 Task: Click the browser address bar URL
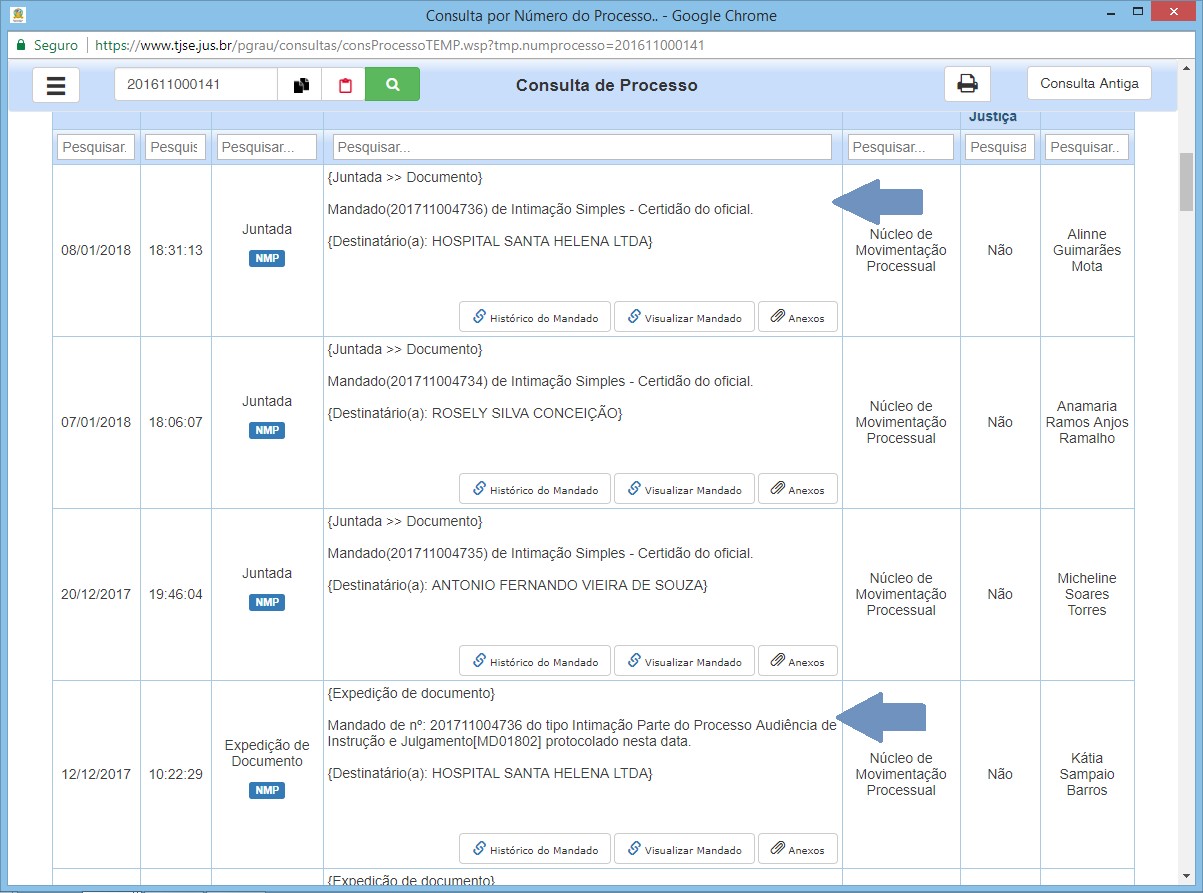tap(400, 46)
